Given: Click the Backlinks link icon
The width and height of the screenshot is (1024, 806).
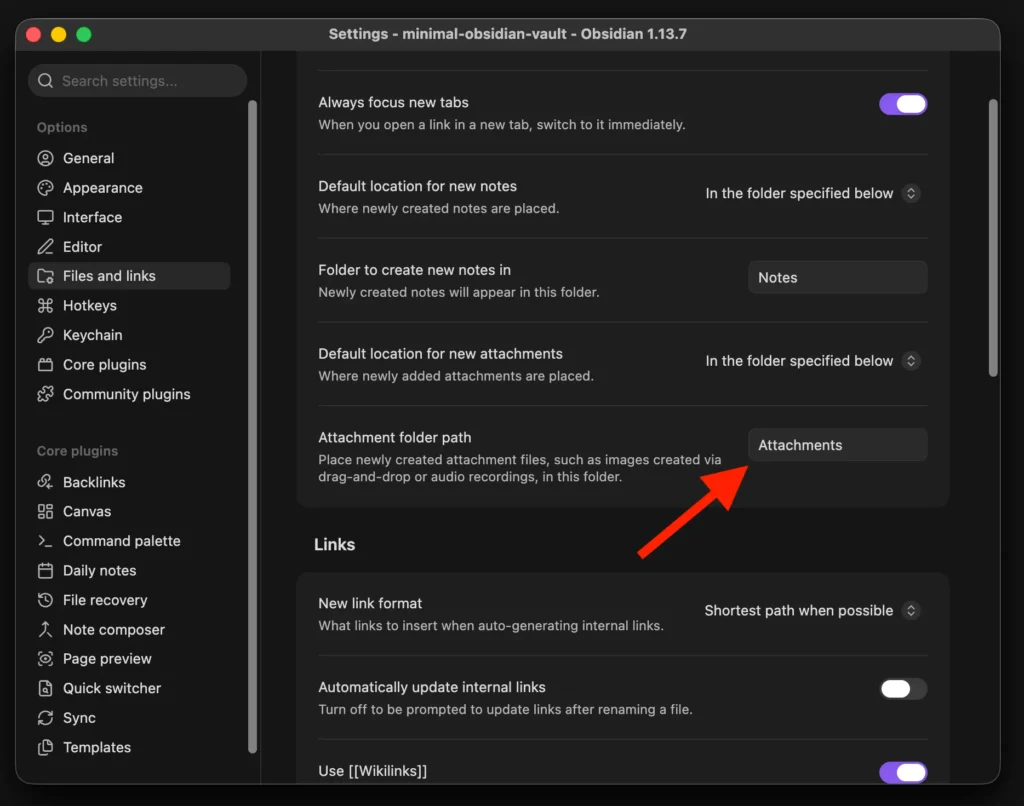Looking at the screenshot, I should point(45,482).
